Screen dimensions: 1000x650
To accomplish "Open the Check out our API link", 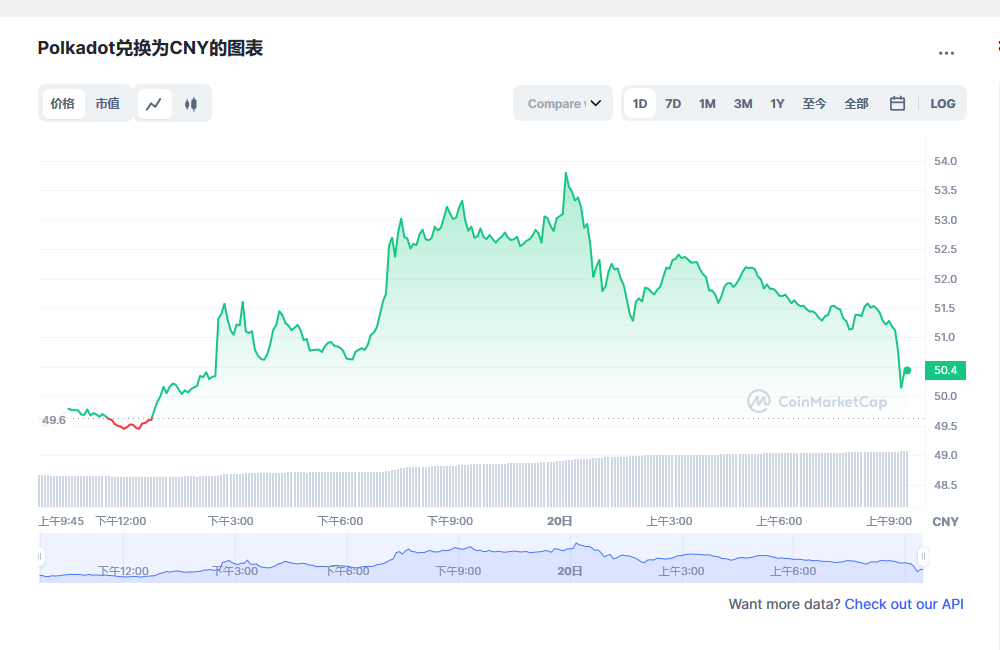I will pyautogui.click(x=904, y=604).
